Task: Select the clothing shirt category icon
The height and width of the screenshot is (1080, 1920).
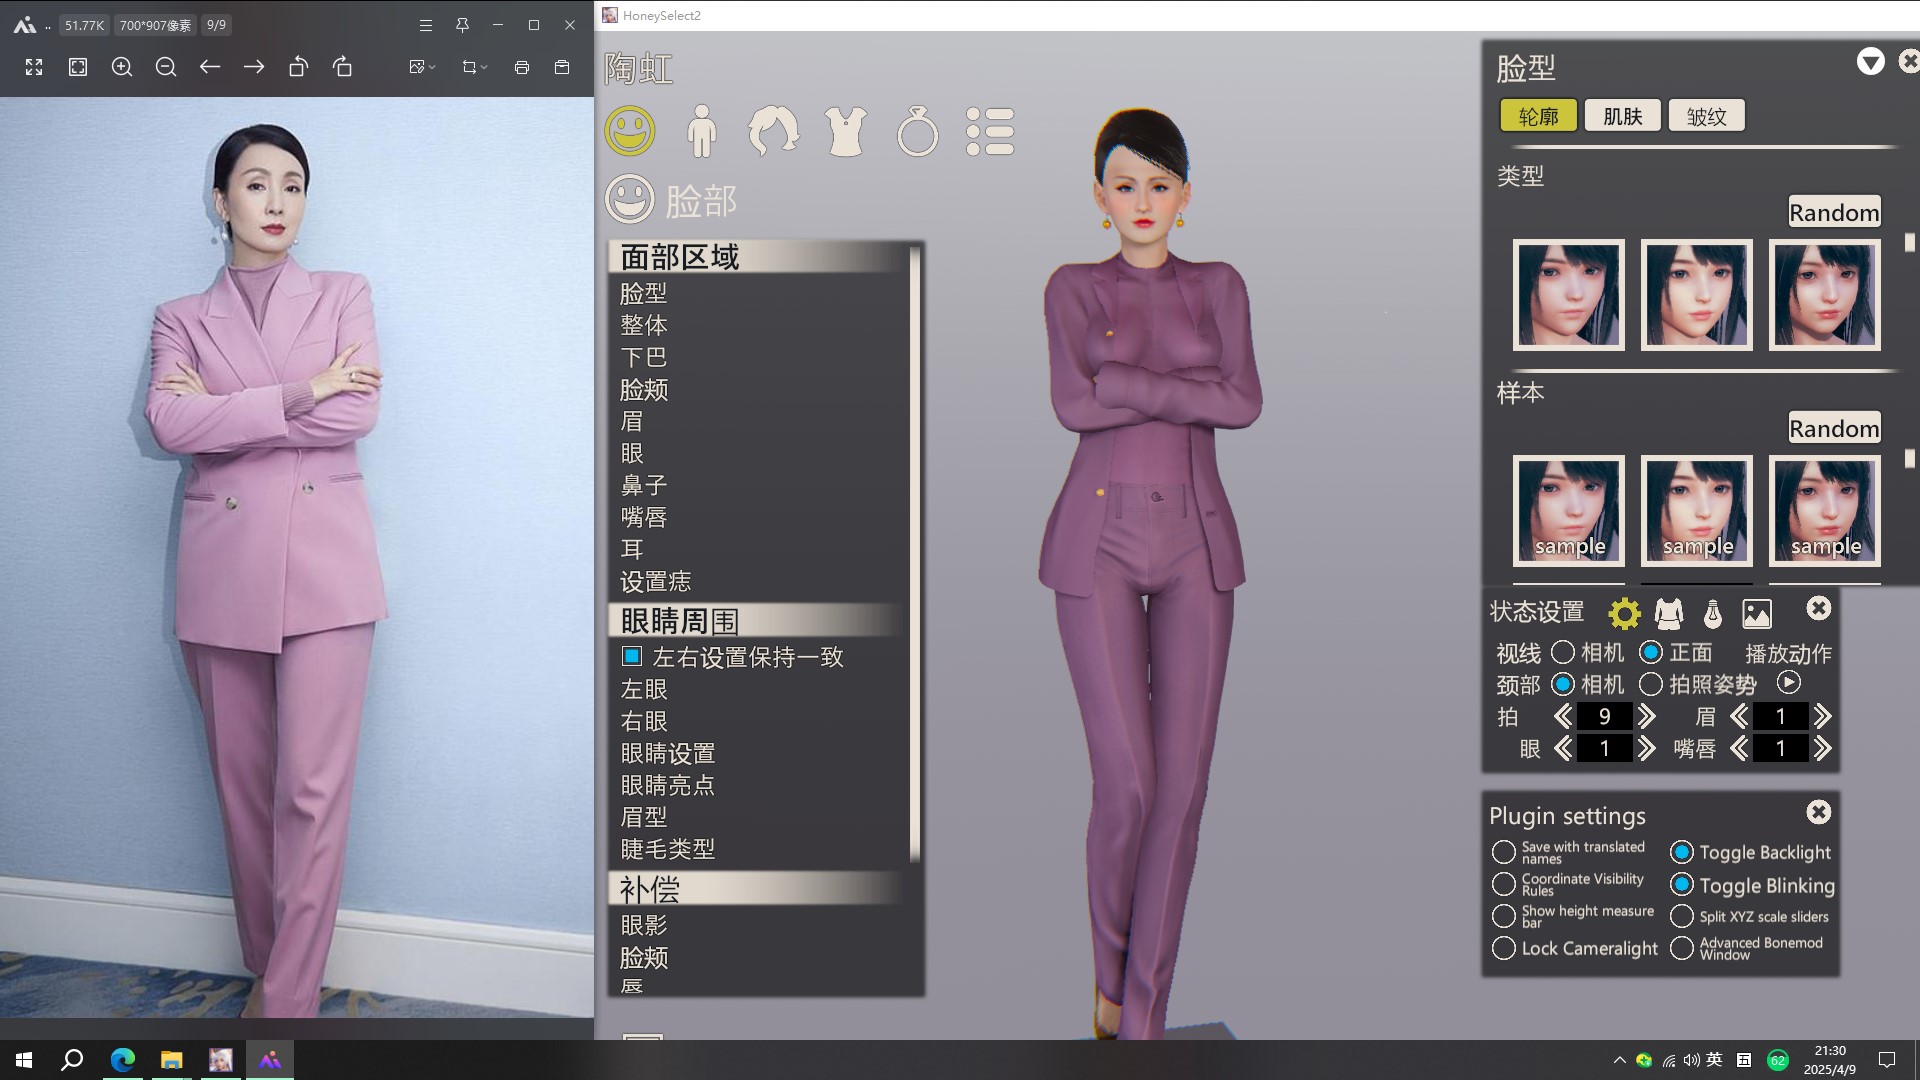Action: tap(845, 132)
